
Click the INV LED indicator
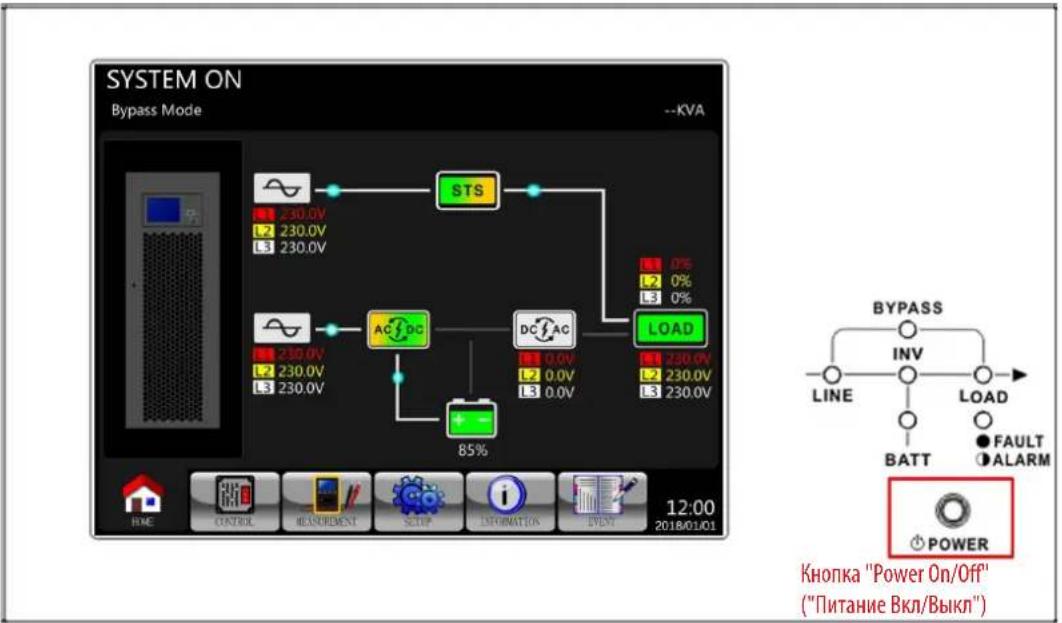coord(908,374)
